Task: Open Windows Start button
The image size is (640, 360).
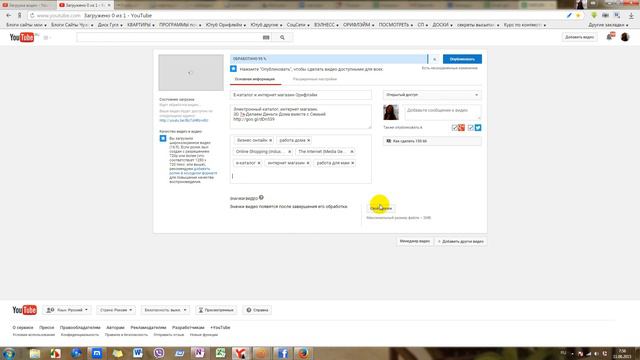Action: pyautogui.click(x=9, y=353)
